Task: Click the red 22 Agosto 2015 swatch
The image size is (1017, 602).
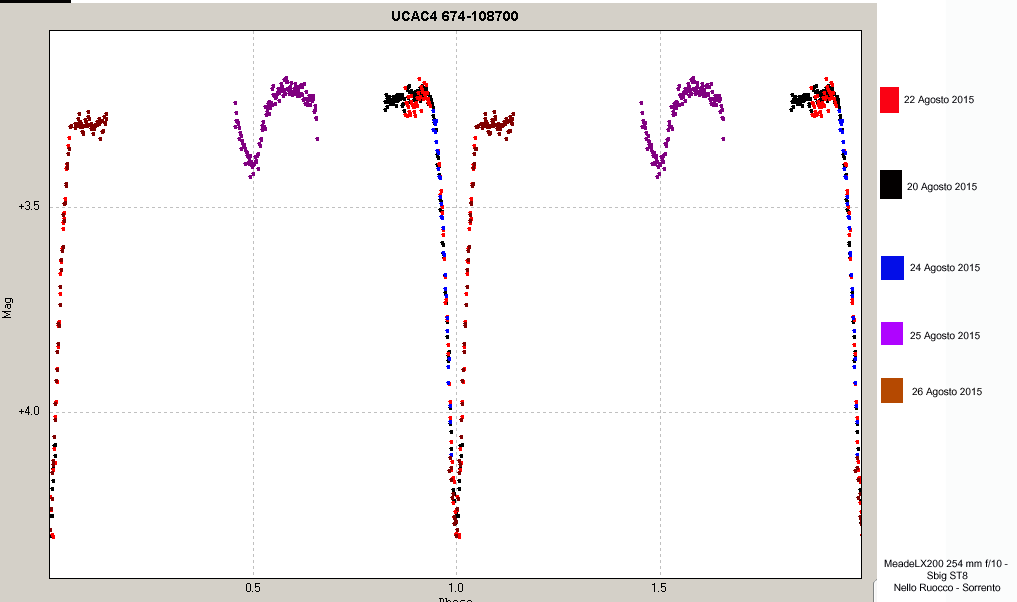Action: [889, 100]
